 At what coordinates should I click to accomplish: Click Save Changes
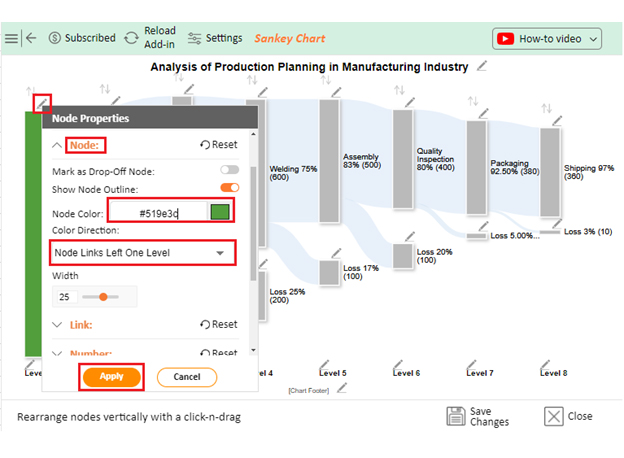[x=478, y=416]
